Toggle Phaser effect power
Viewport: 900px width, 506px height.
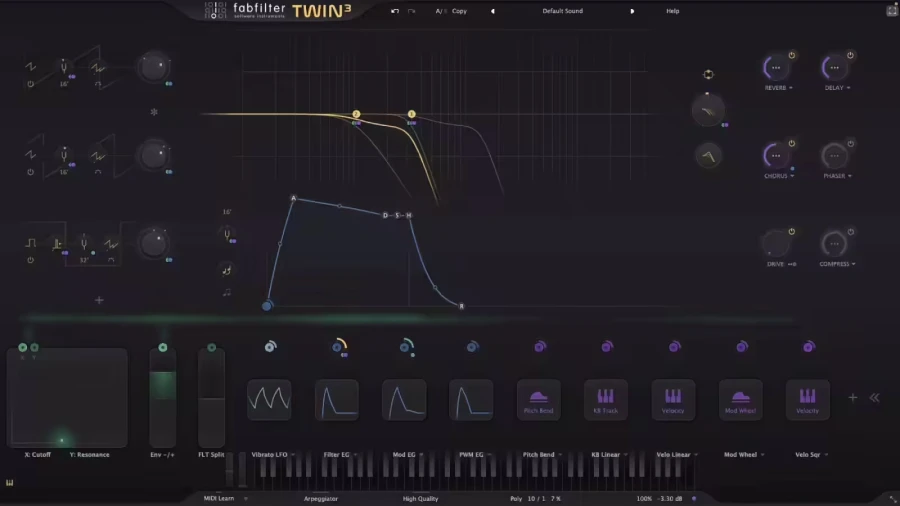[850, 143]
